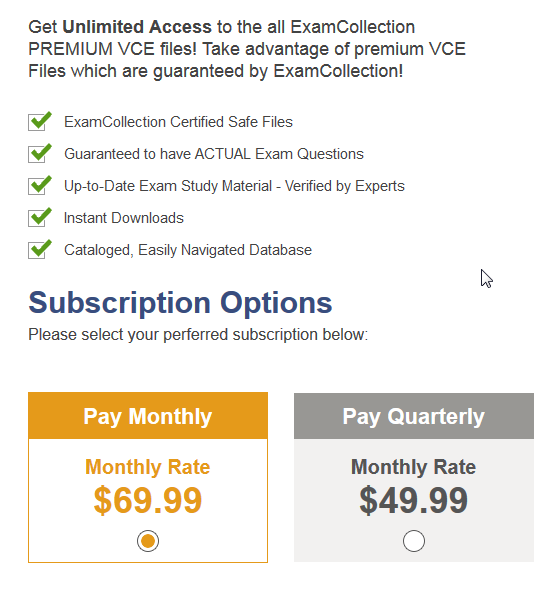Select the Pay Quarterly radio button

click(x=414, y=541)
